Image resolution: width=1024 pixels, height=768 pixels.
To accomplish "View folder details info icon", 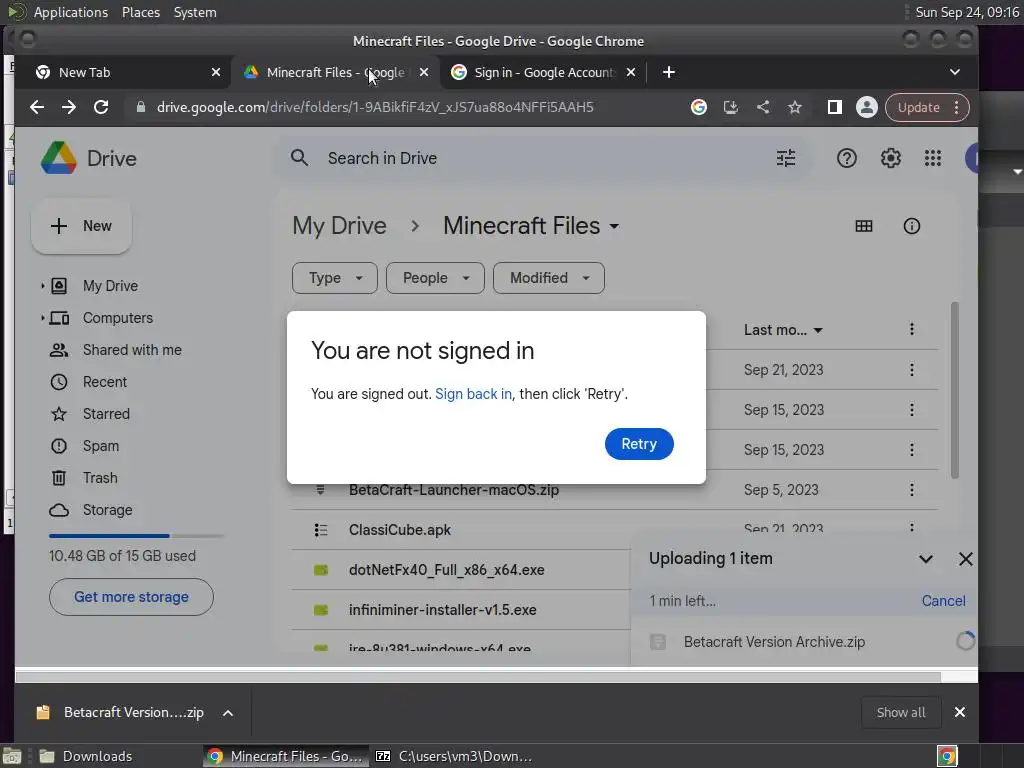I will coord(912,226).
